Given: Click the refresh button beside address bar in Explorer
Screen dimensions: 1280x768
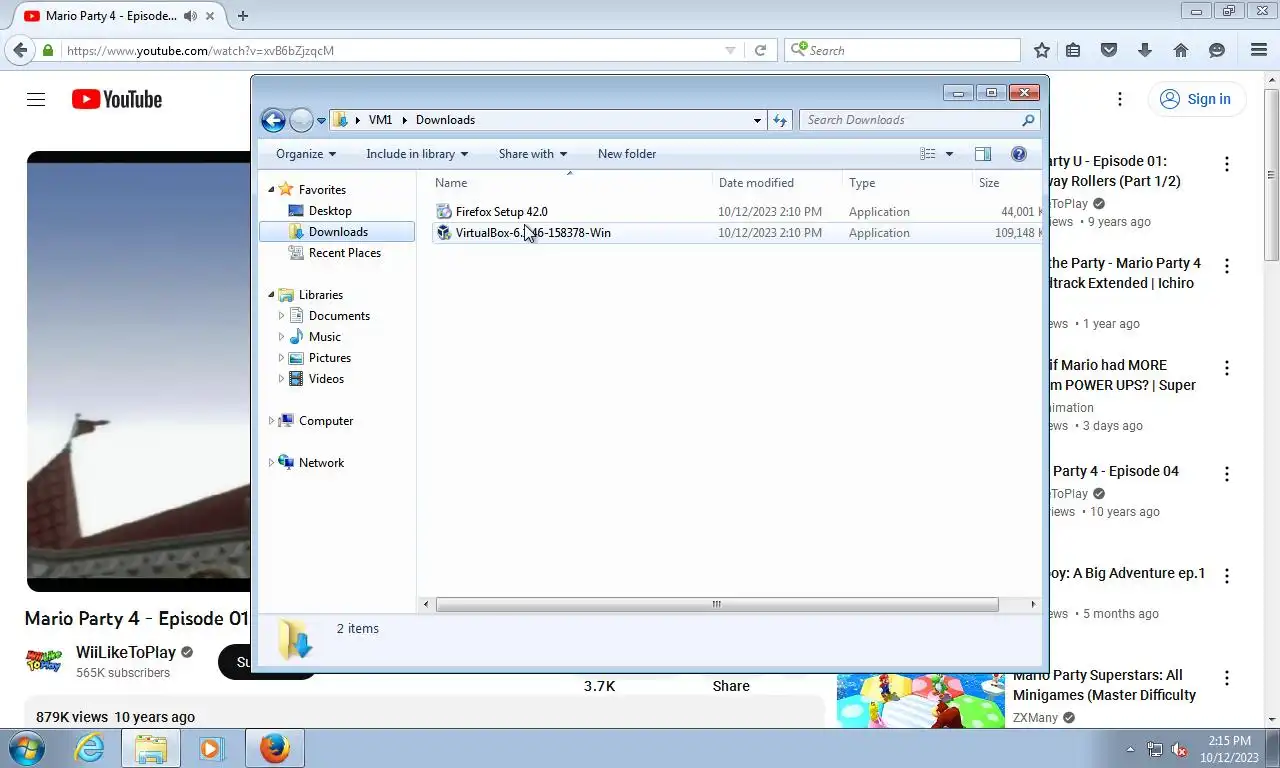Looking at the screenshot, I should 780,120.
